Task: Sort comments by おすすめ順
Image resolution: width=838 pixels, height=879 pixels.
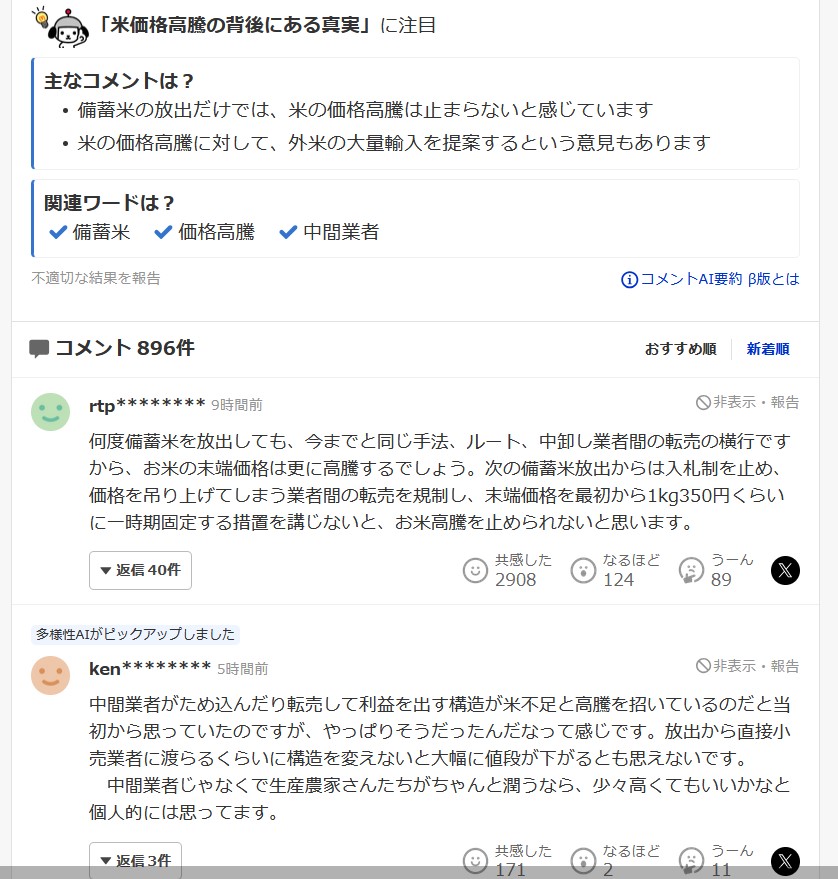Action: [680, 349]
